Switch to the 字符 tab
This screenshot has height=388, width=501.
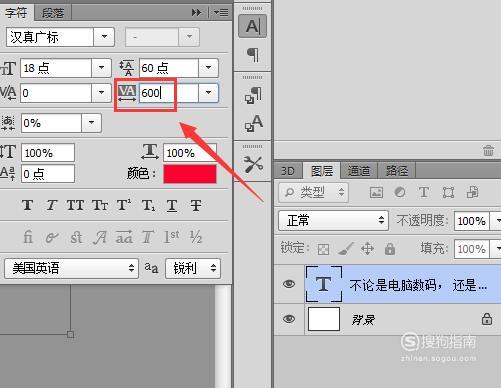16,13
